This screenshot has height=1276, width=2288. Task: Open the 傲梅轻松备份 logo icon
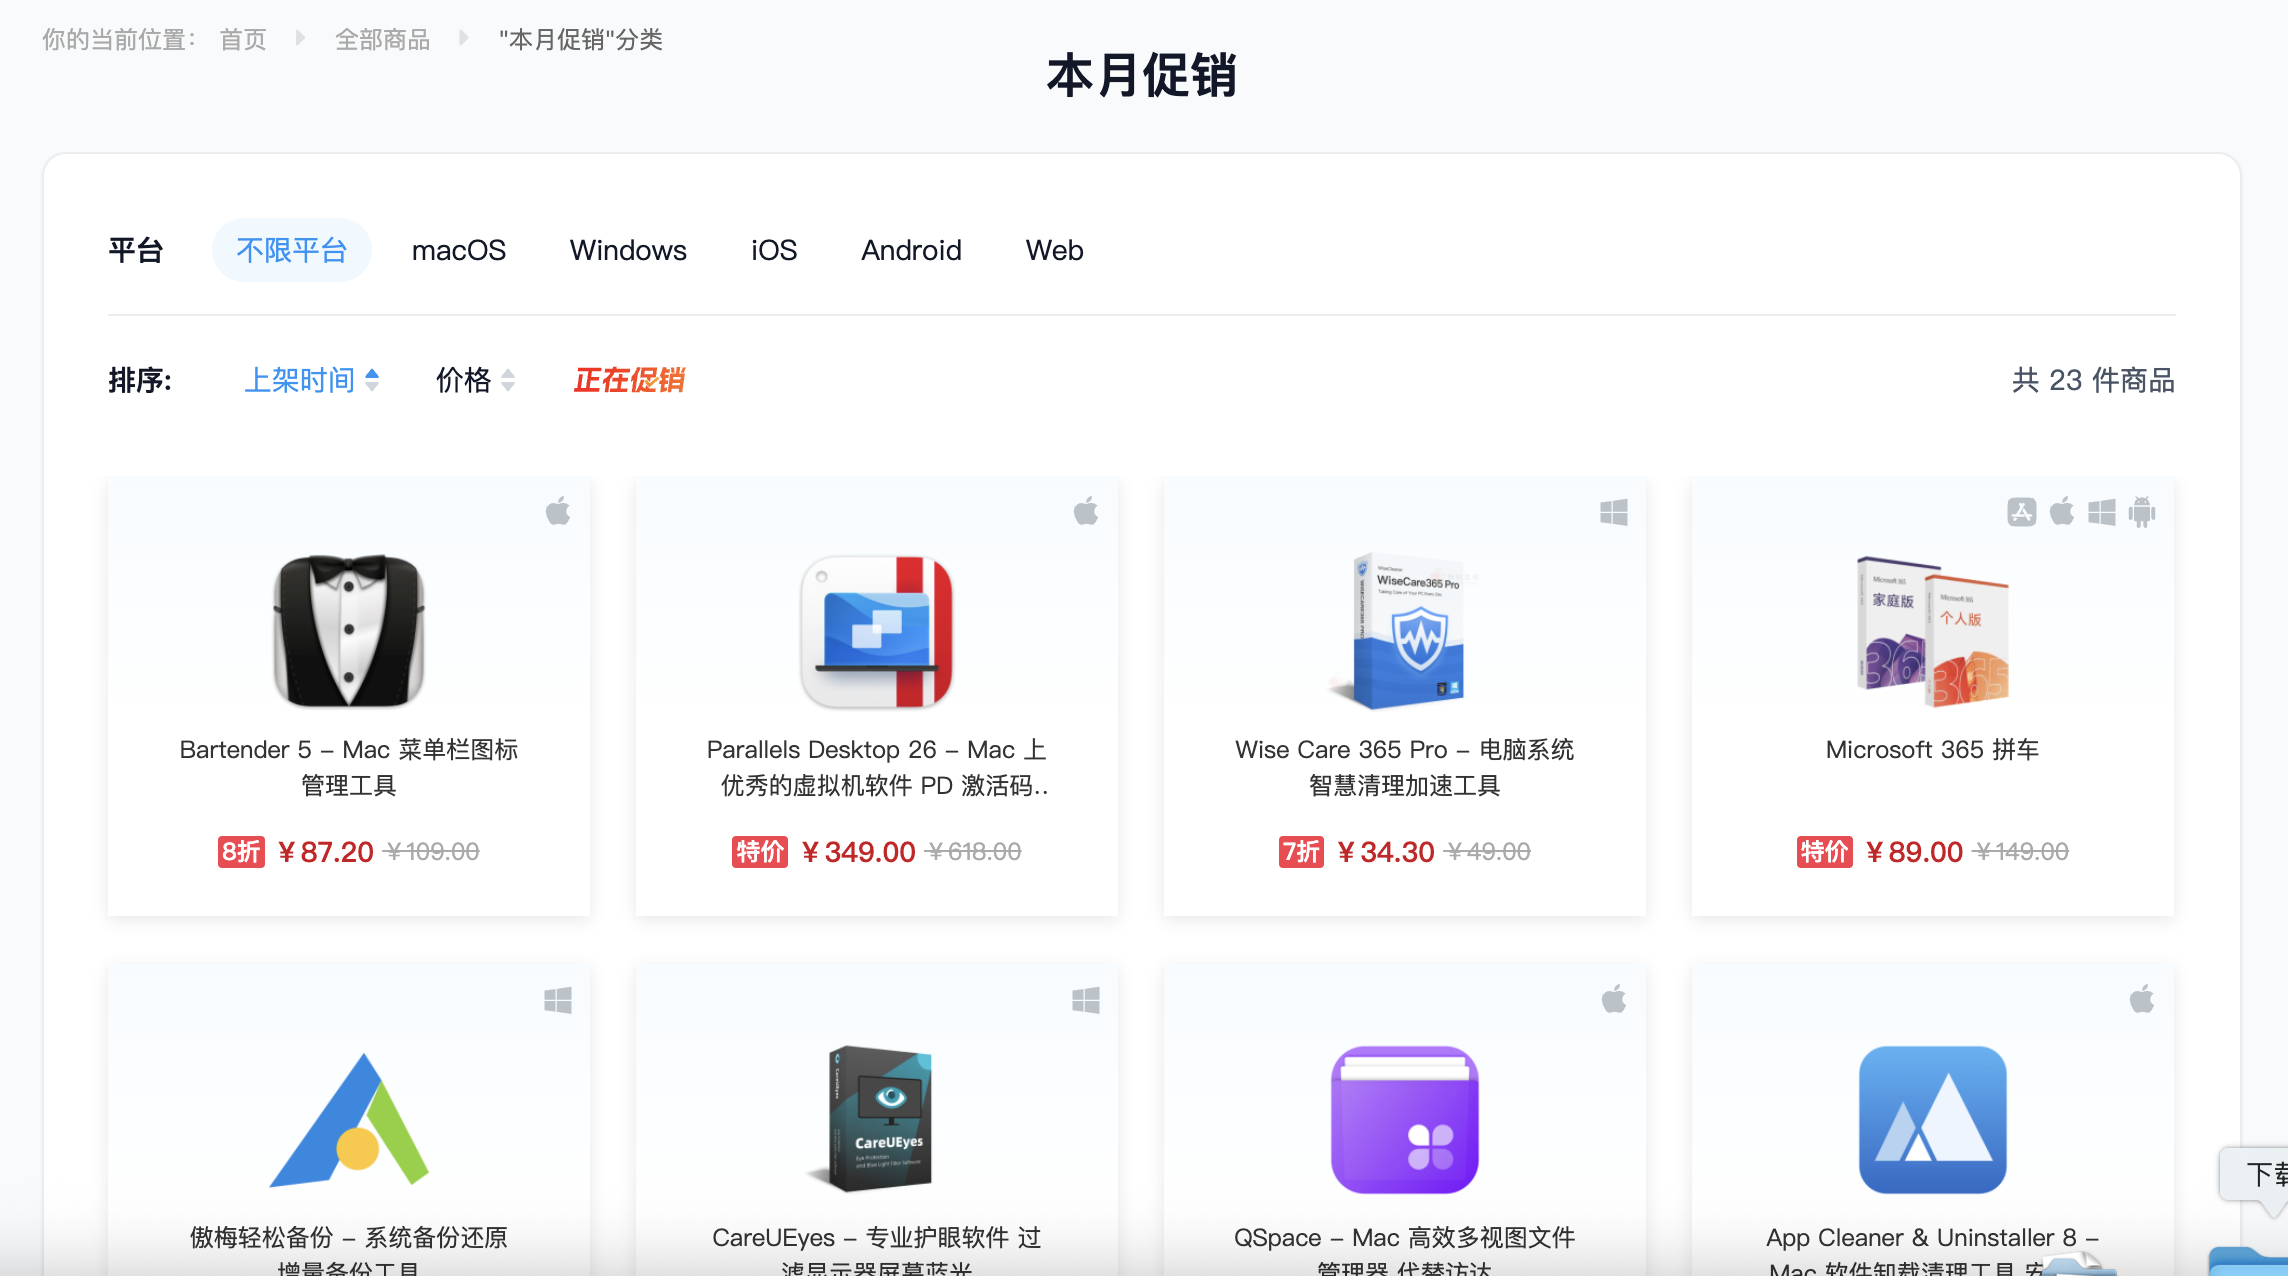coord(349,1119)
